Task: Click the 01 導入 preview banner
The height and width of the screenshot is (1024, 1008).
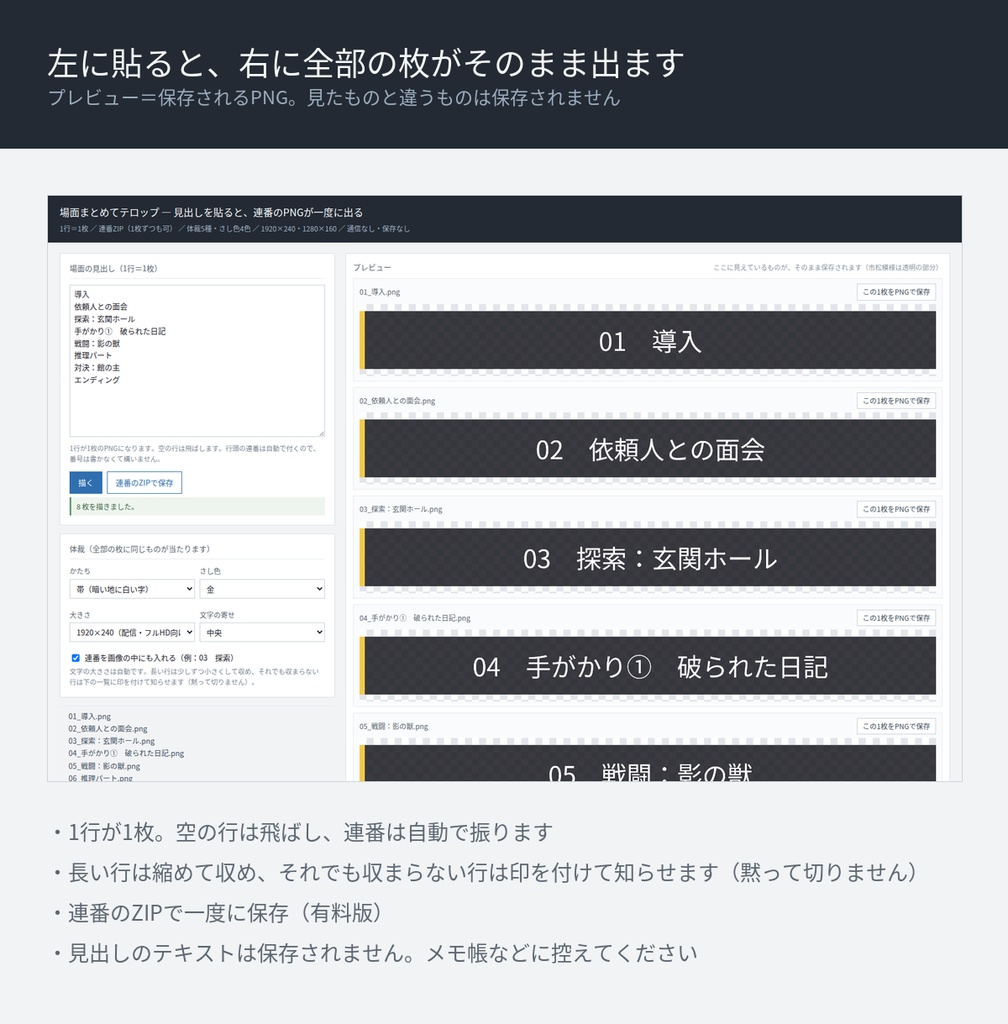Action: (648, 340)
